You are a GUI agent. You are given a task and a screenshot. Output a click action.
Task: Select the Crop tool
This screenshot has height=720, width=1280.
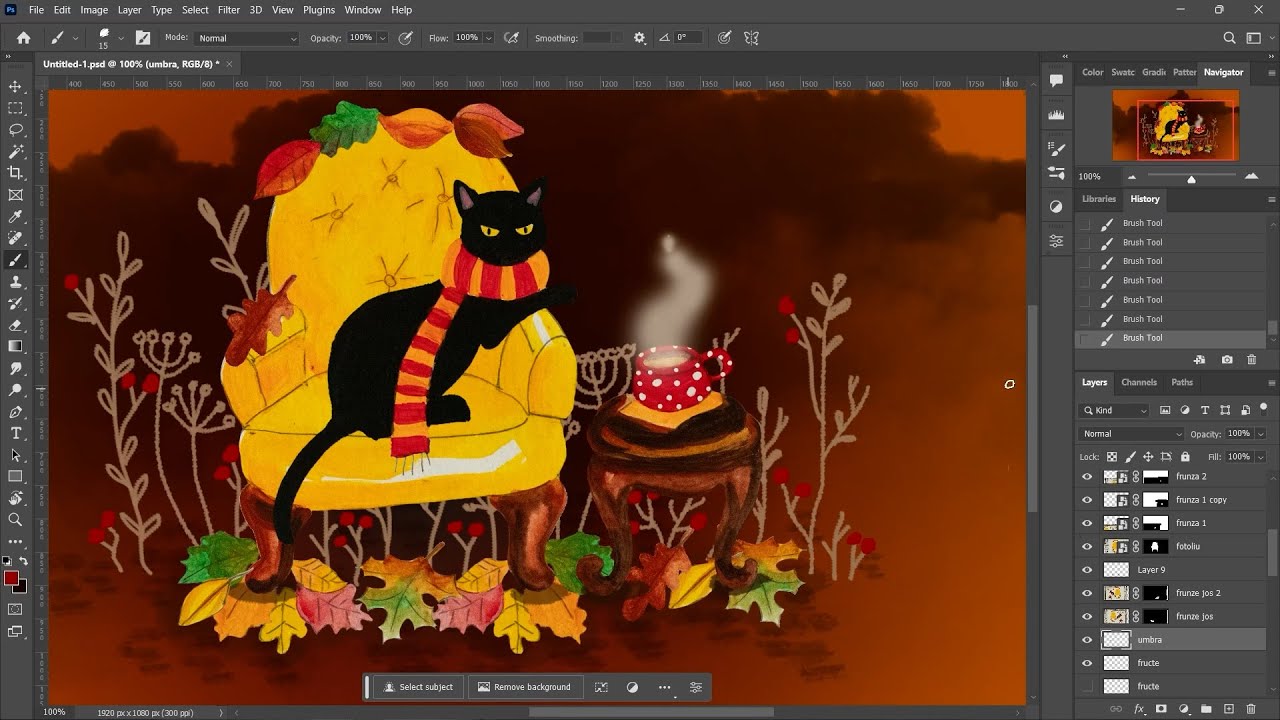(15, 173)
